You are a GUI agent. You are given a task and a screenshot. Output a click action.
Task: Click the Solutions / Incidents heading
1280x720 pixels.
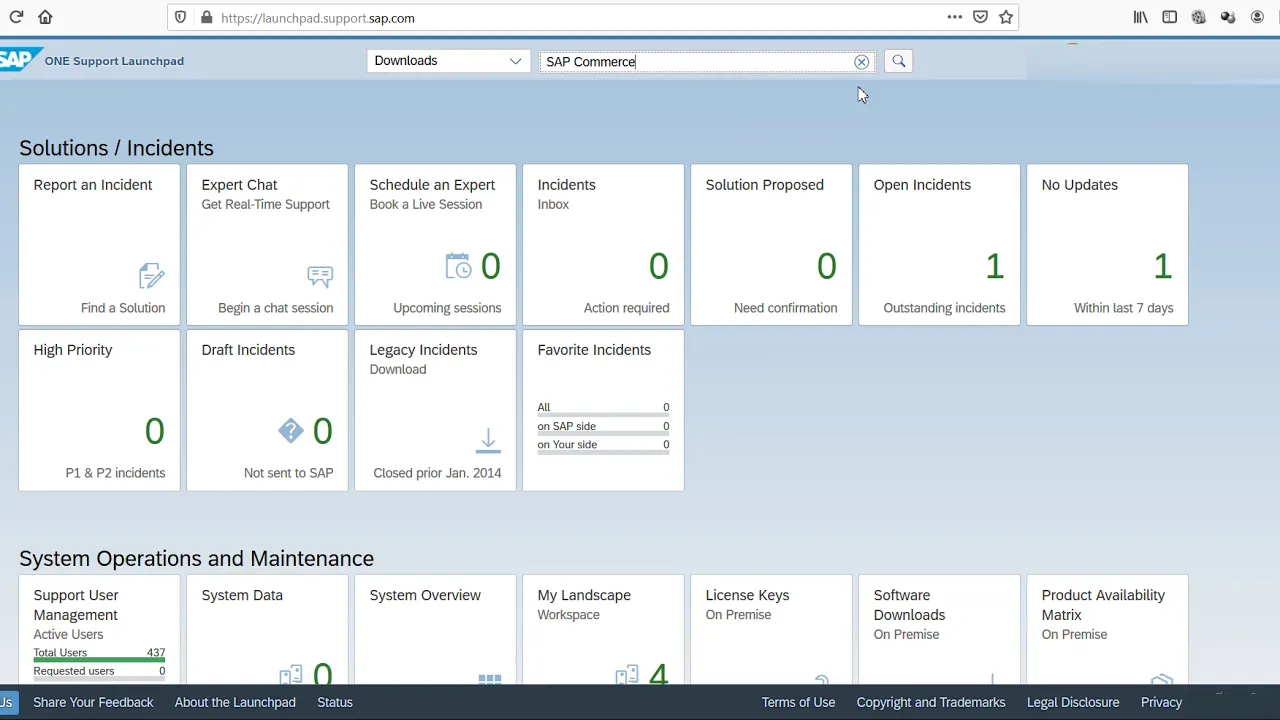(x=116, y=148)
